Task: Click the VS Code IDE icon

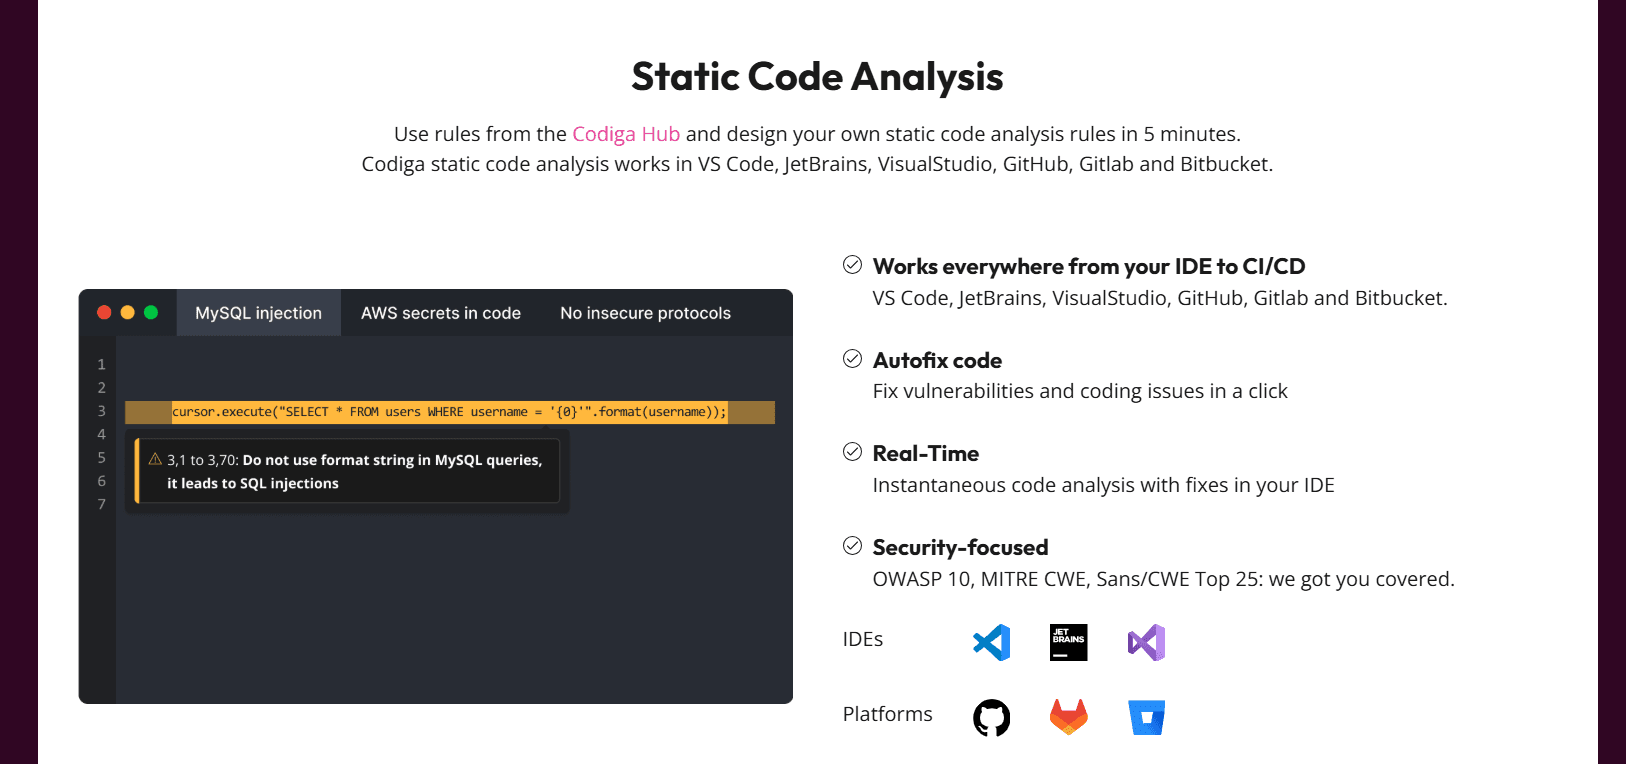Action: coord(991,643)
